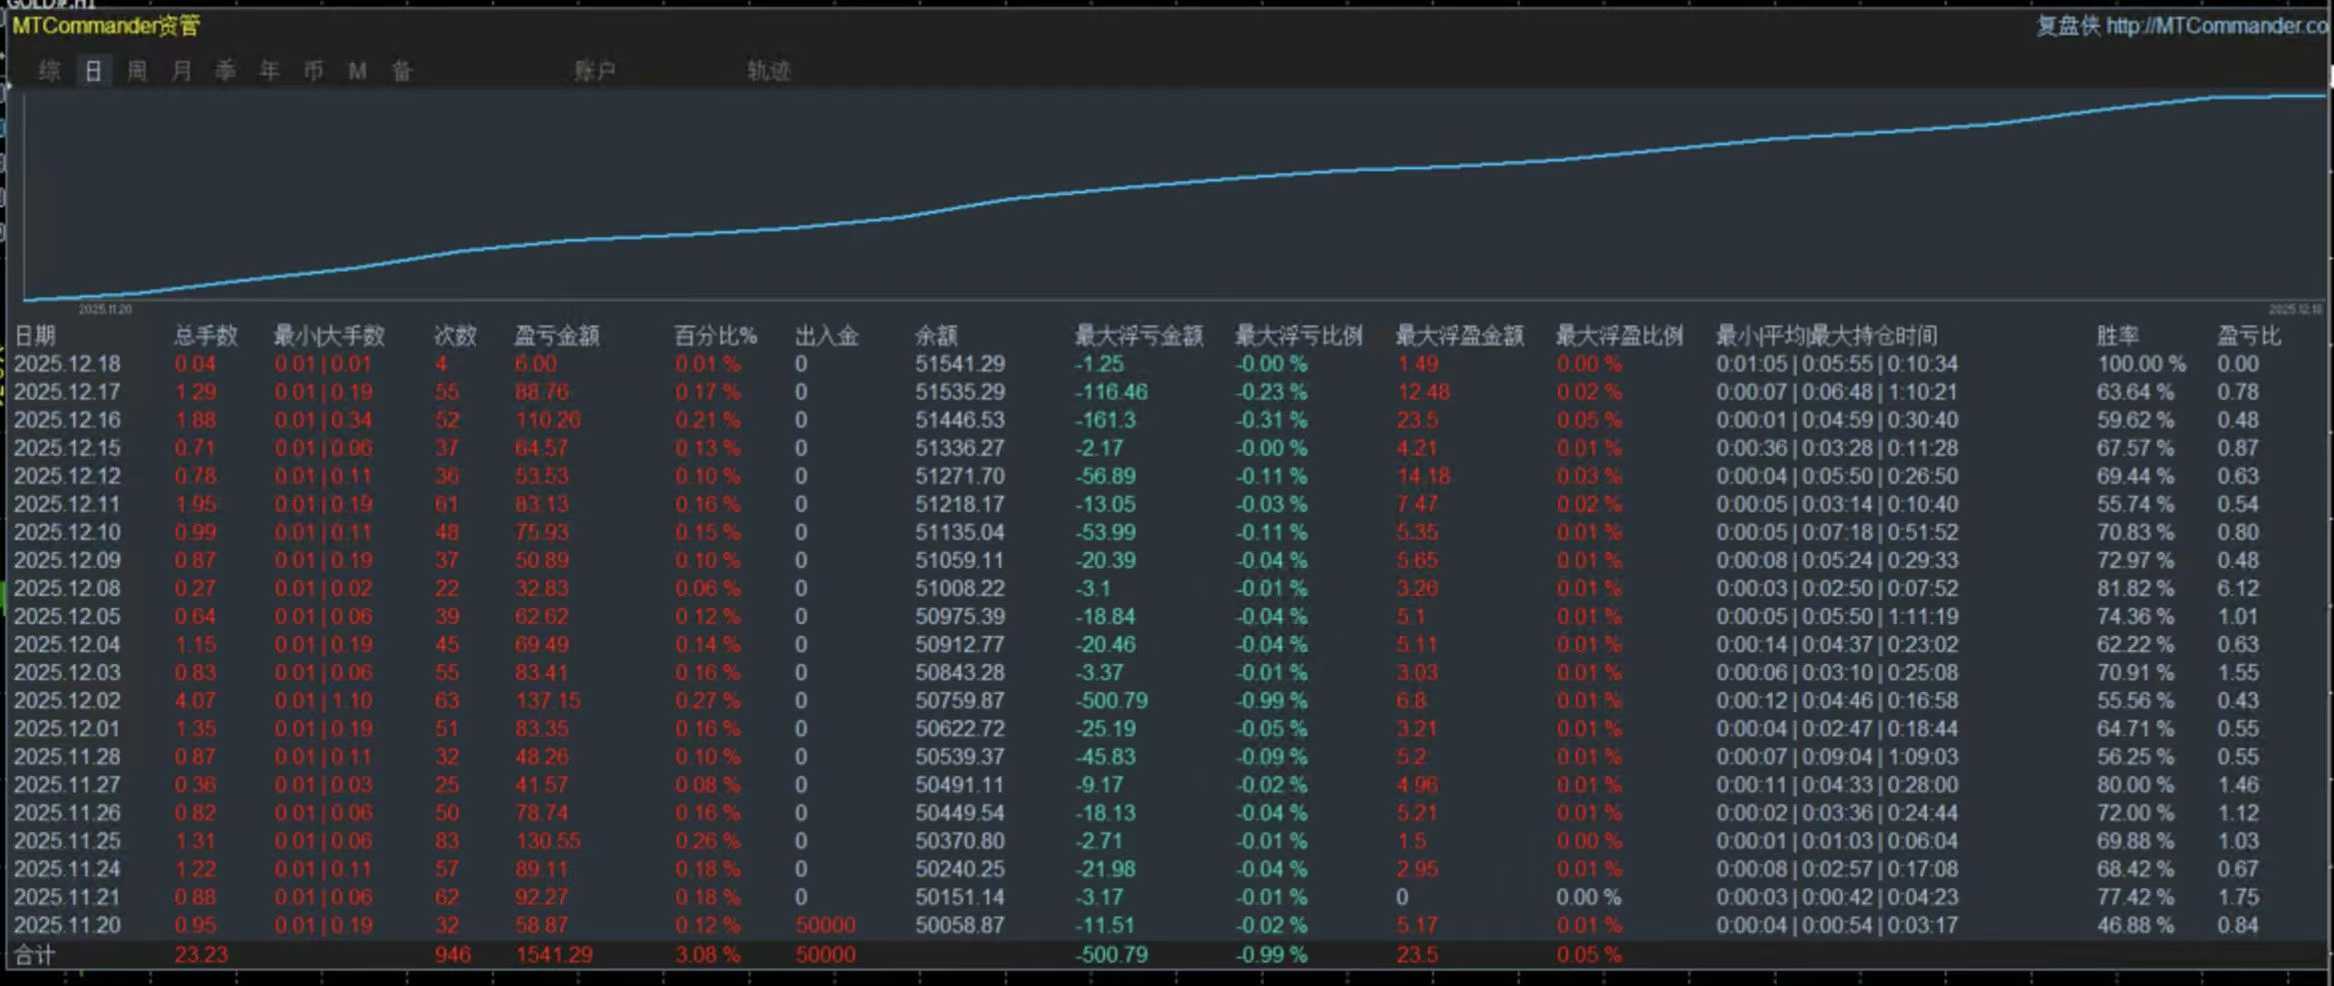Click profit amount 137.15
The height and width of the screenshot is (986, 2334).
tap(548, 701)
